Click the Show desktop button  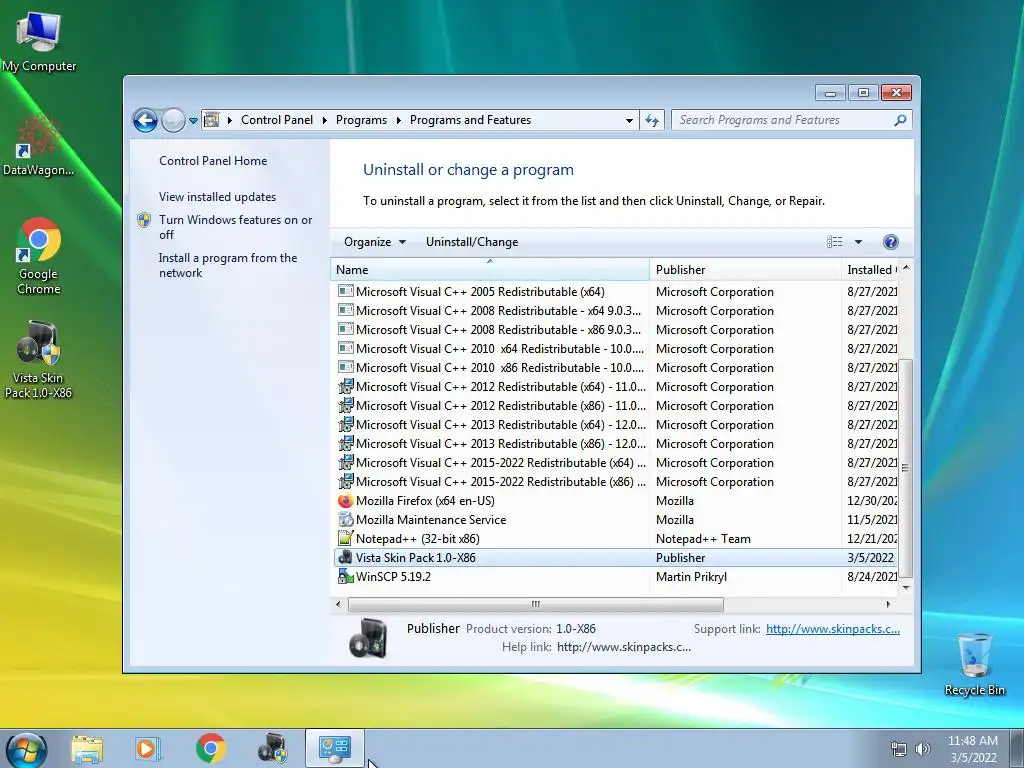point(1017,749)
